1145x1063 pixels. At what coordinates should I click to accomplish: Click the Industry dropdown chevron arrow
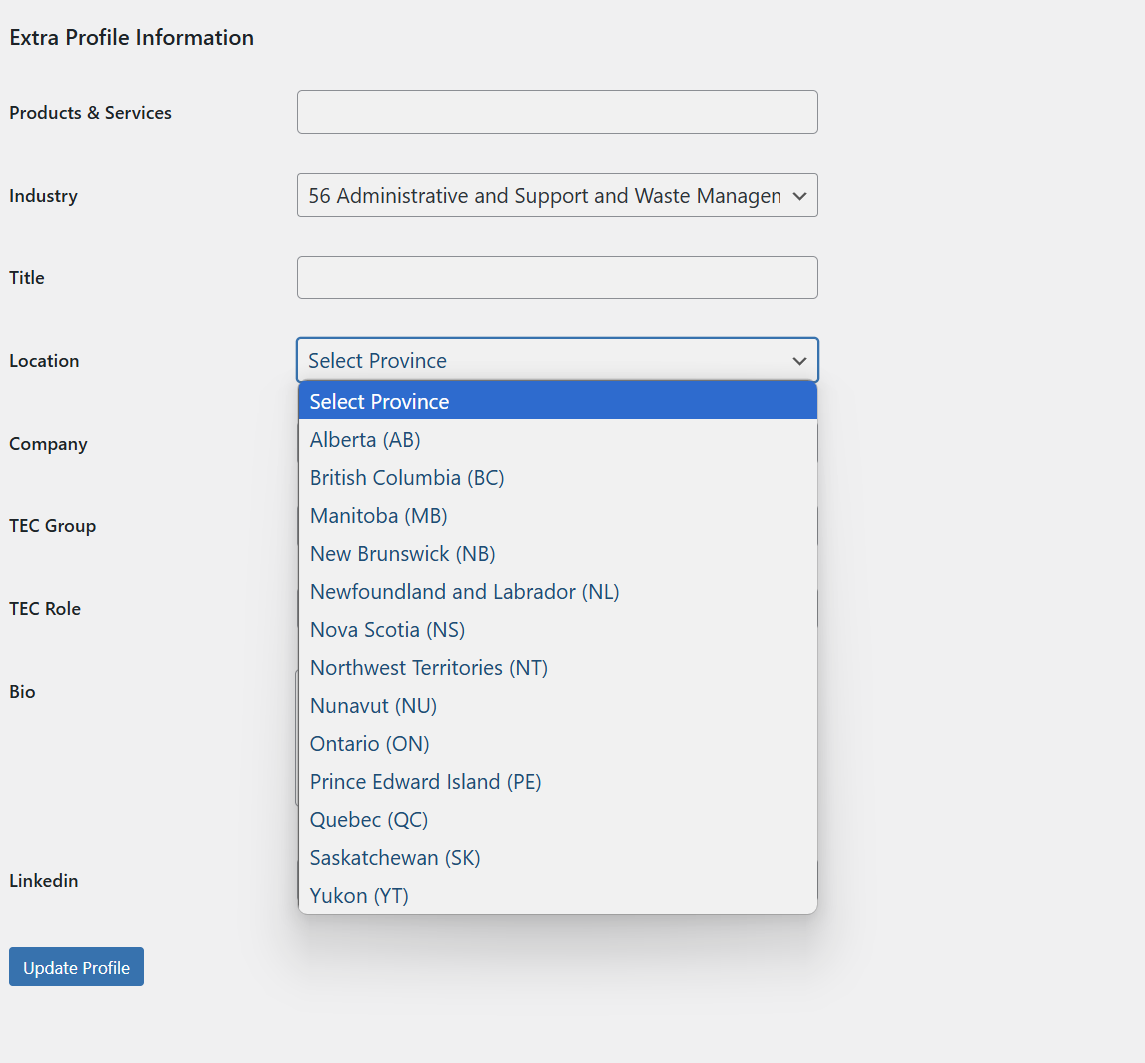799,196
